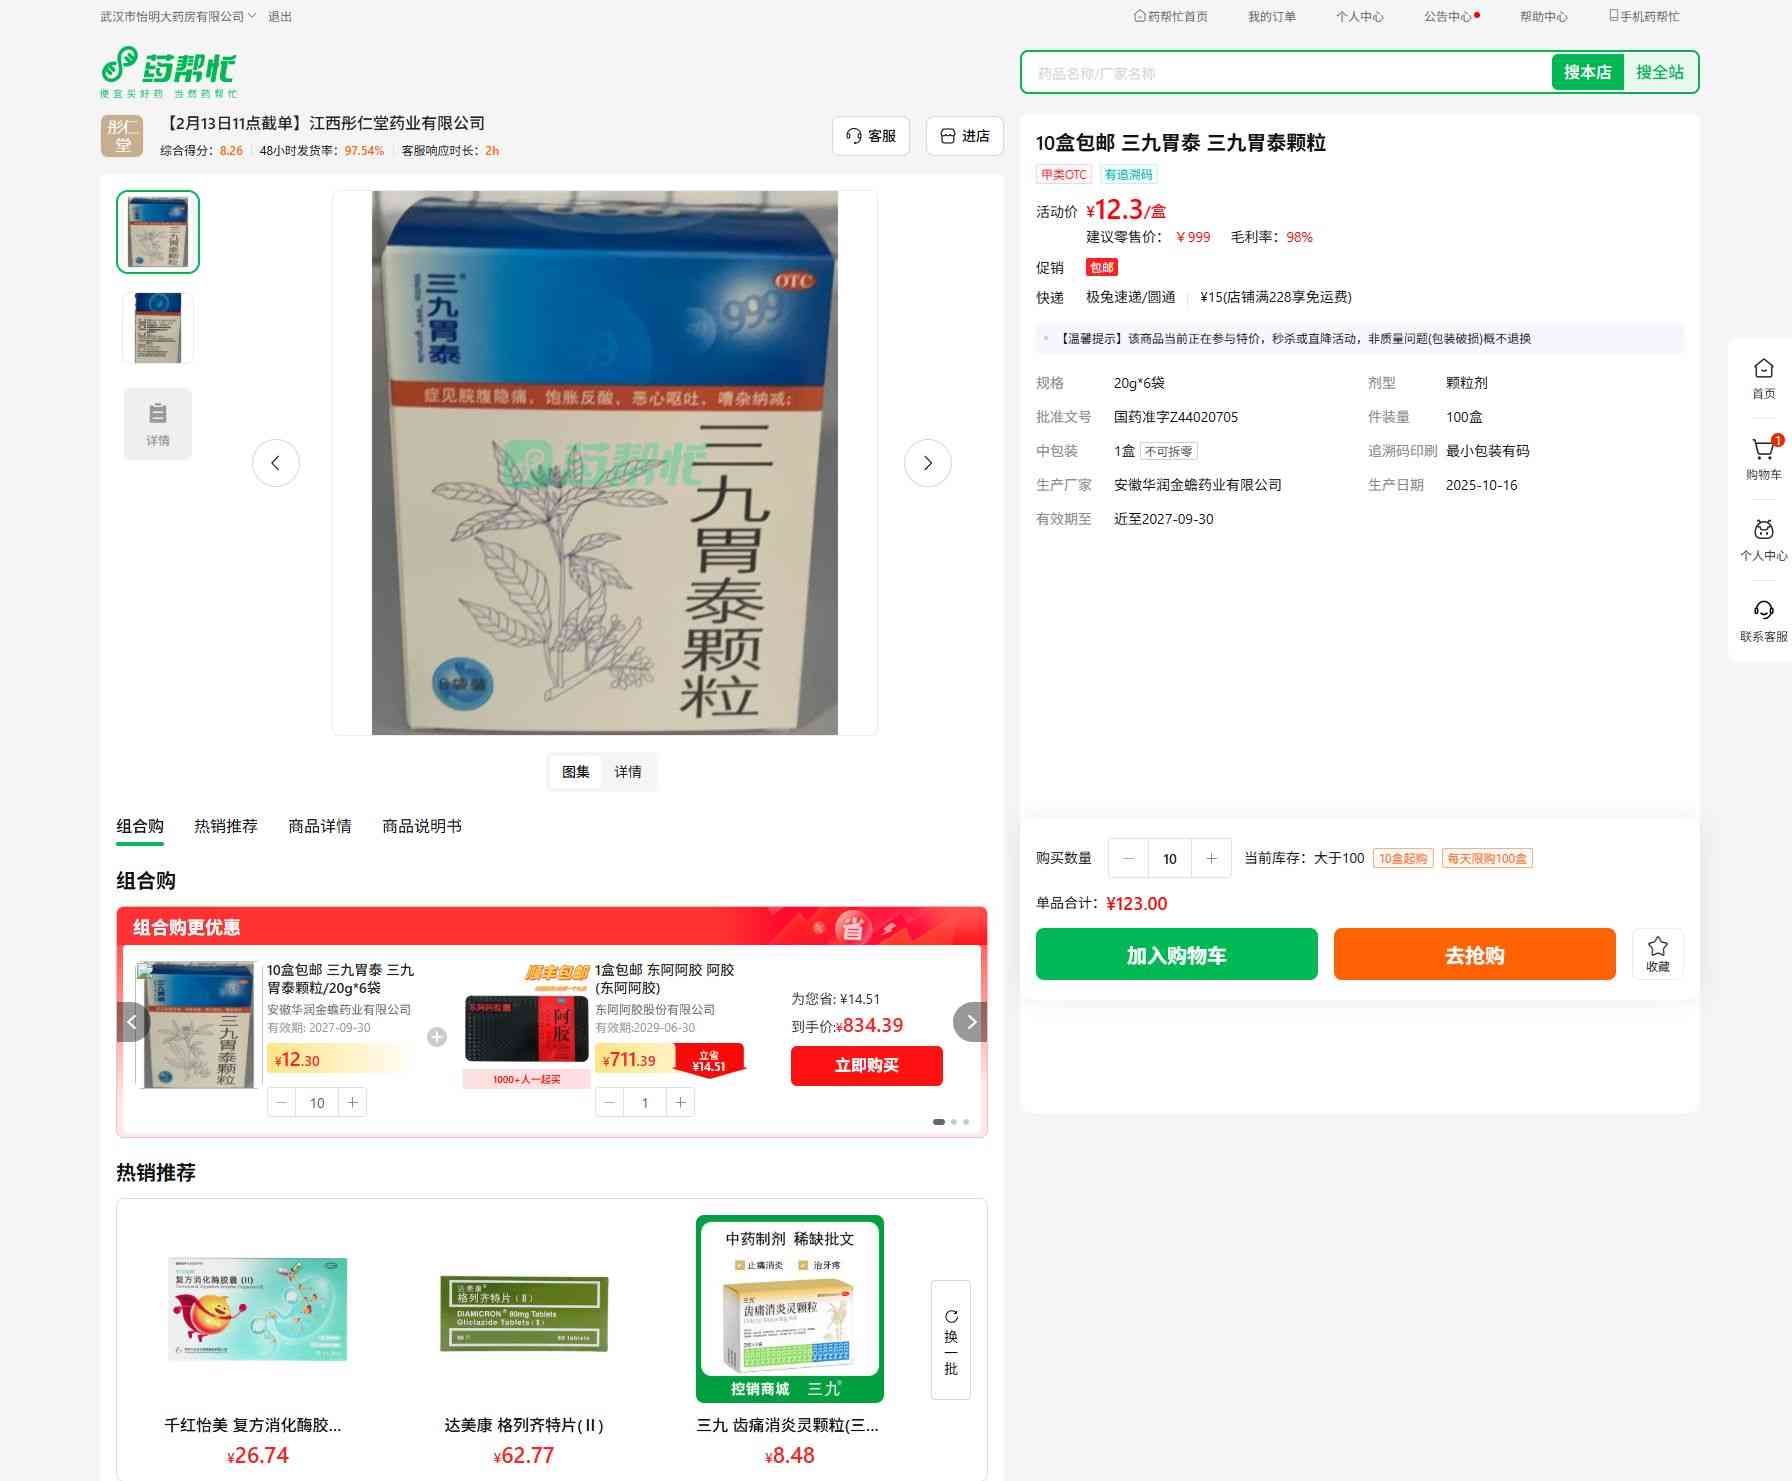This screenshot has width=1792, height=1481.
Task: Switch to 热销推荐 tab
Action: (226, 826)
